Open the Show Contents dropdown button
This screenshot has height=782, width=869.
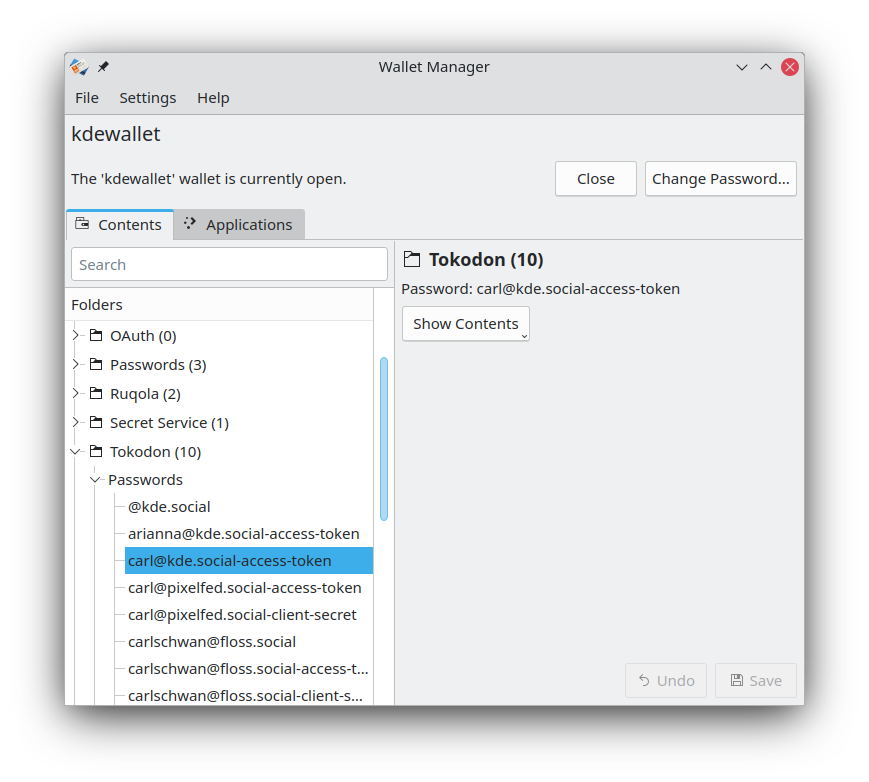(465, 324)
